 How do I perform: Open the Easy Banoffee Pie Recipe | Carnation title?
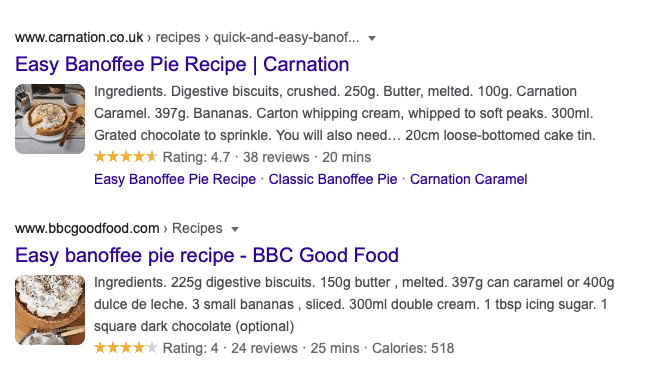point(182,64)
